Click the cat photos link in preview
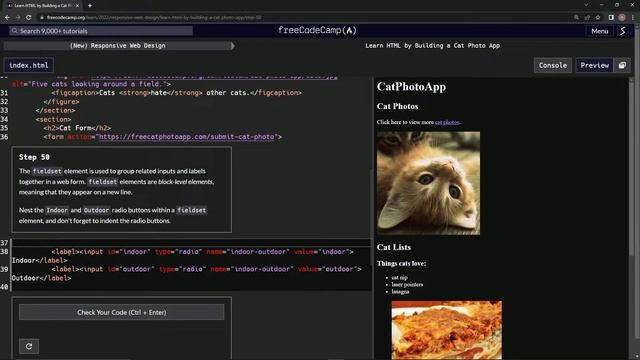The image size is (640, 360). pyautogui.click(x=447, y=122)
